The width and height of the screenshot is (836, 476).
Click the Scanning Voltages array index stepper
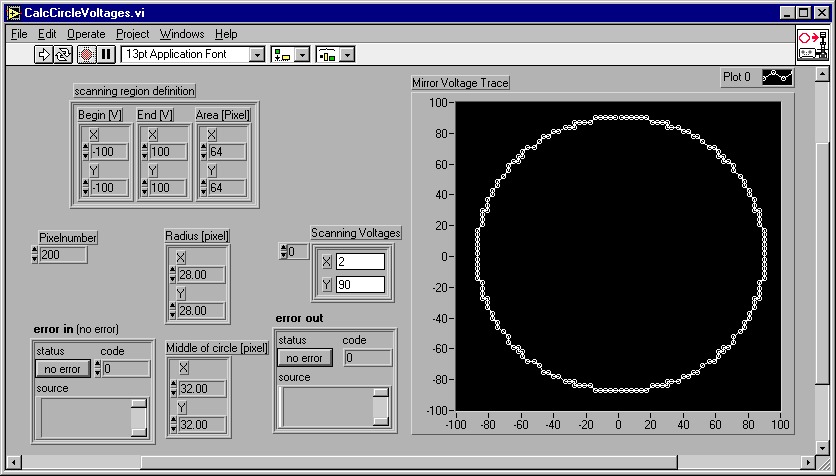point(282,252)
